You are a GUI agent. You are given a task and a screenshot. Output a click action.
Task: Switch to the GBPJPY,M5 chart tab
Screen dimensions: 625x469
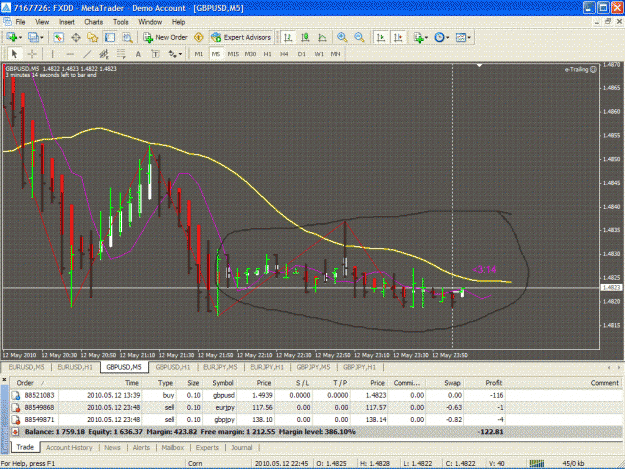click(313, 367)
